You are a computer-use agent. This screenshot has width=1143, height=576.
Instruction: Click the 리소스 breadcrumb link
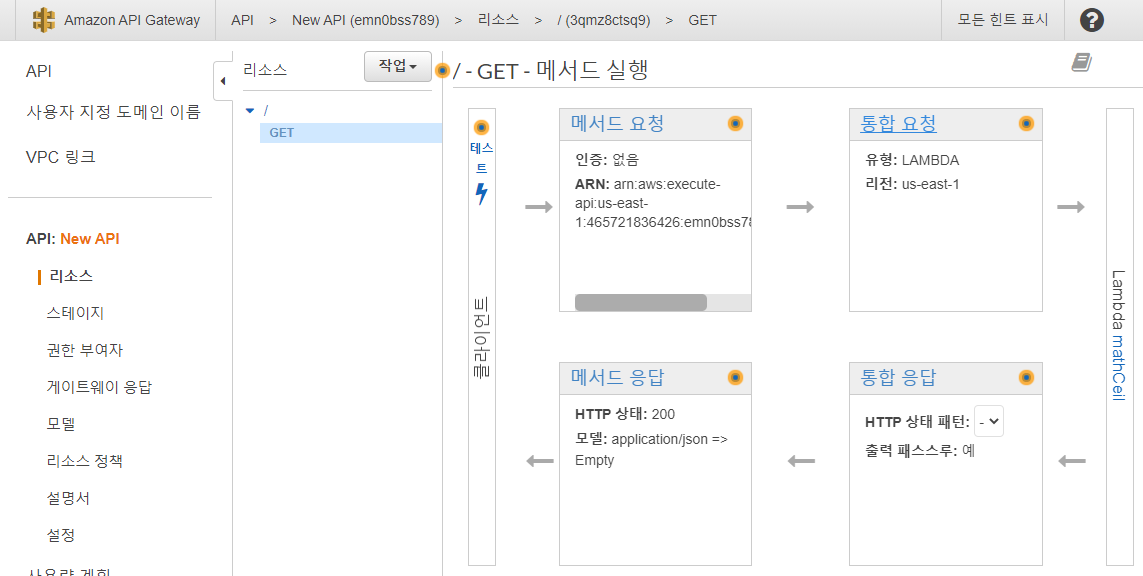pos(499,20)
